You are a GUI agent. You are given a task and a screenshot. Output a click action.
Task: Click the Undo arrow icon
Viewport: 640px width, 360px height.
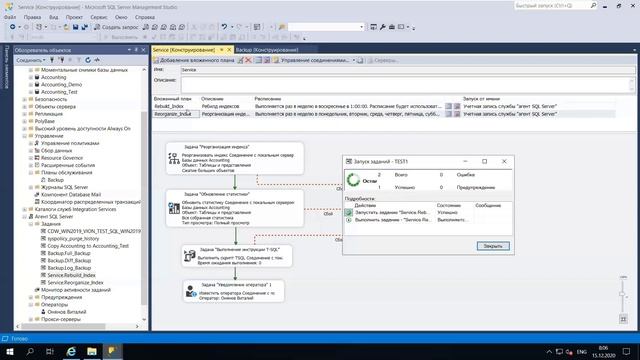point(224,27)
